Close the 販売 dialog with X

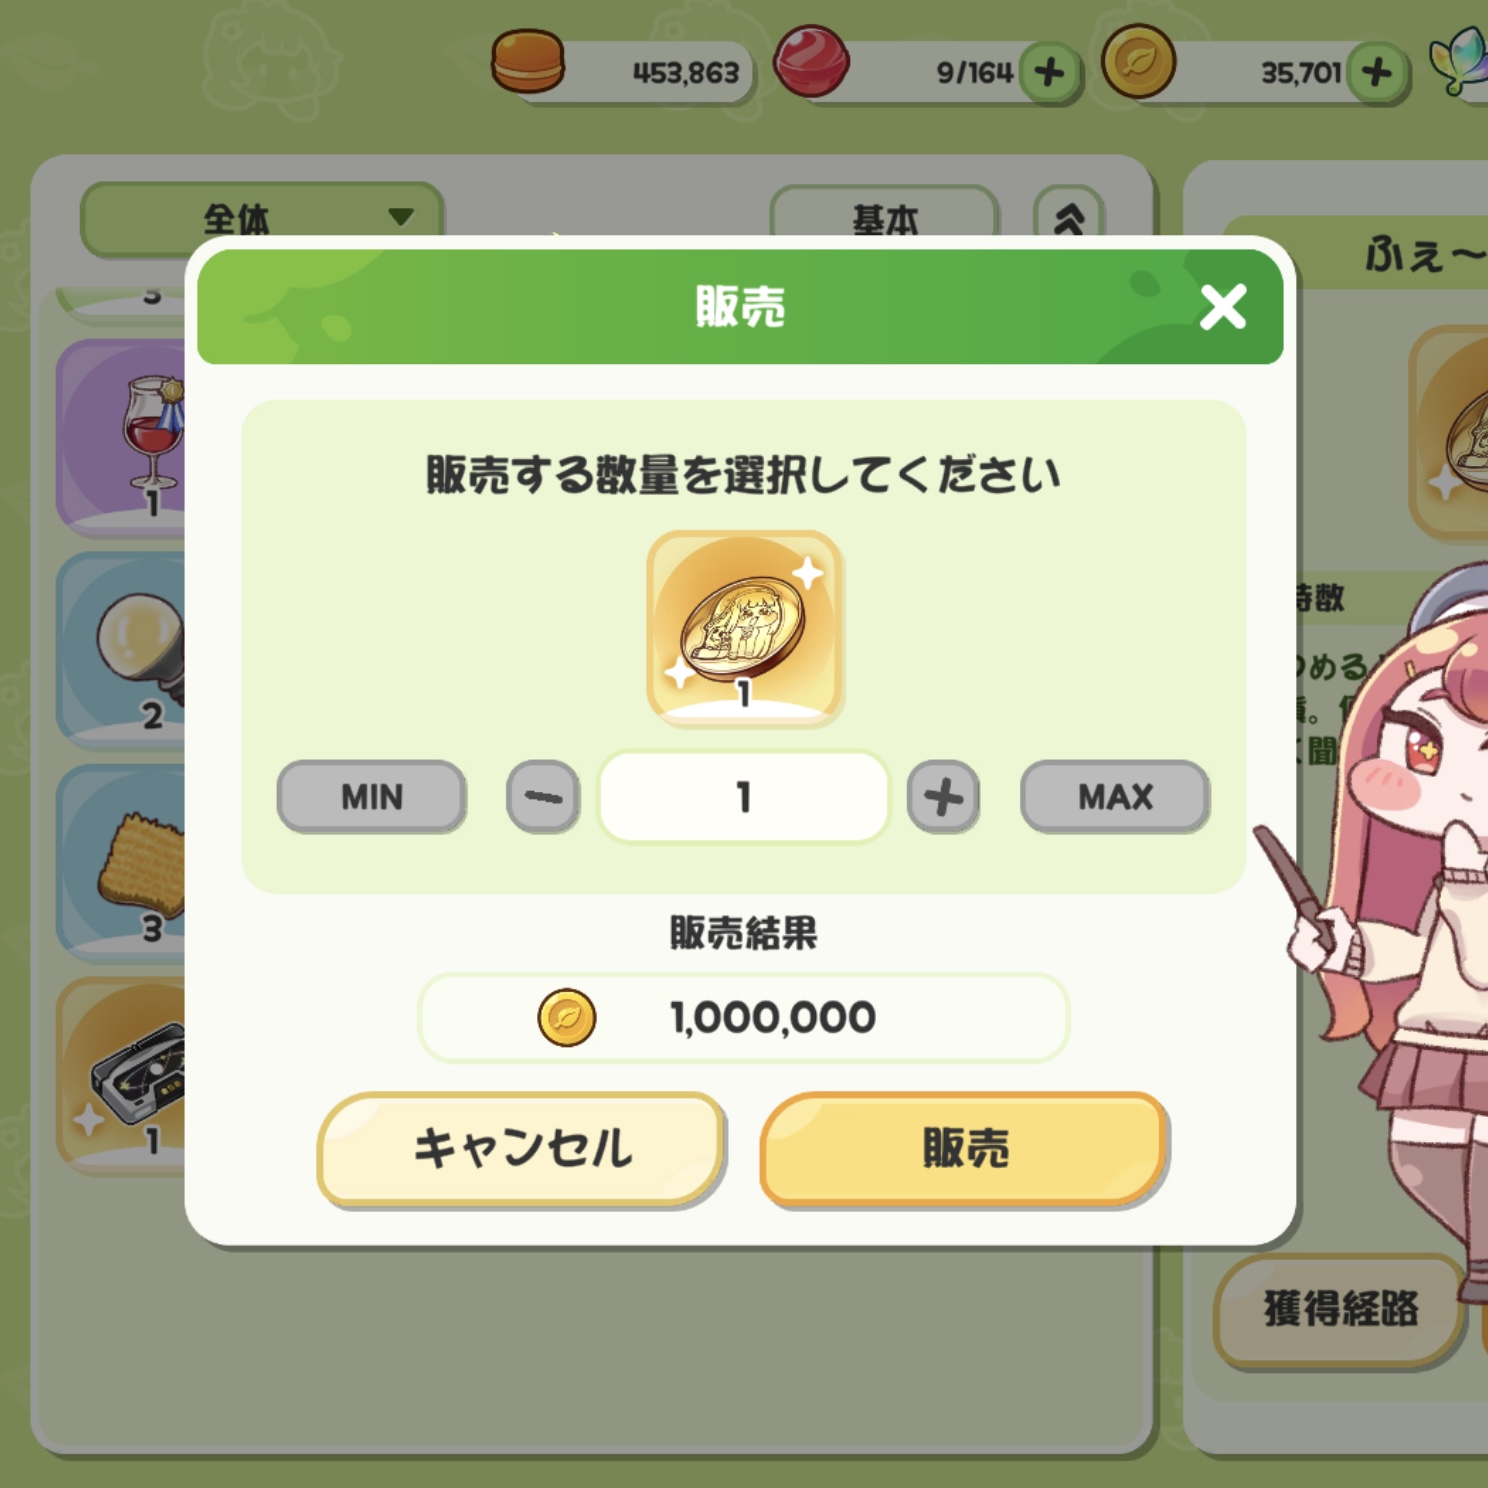tap(1222, 307)
